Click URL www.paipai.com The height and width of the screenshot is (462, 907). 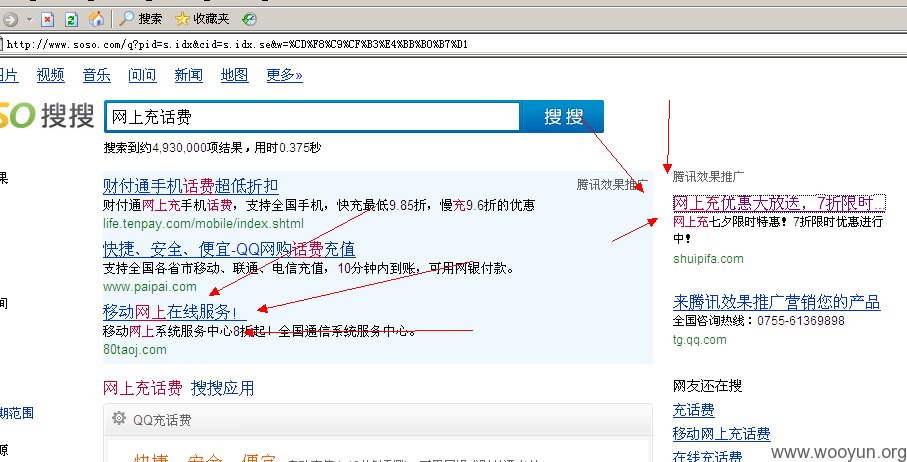150,287
